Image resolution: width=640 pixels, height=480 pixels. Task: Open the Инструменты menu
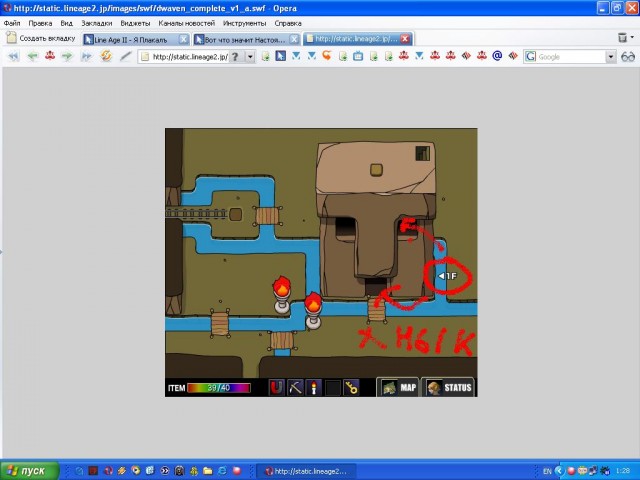click(x=244, y=23)
